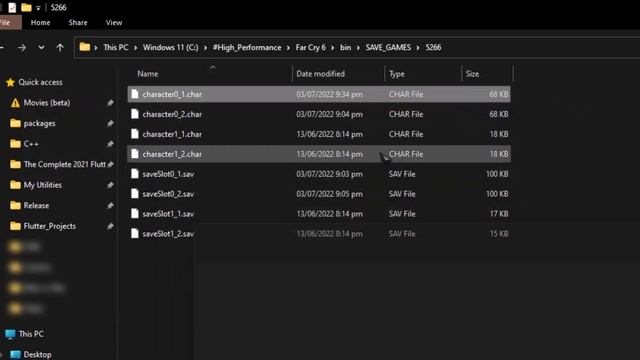Click #High_Performance breadcrumb in address bar
This screenshot has width=640, height=360.
(247, 47)
